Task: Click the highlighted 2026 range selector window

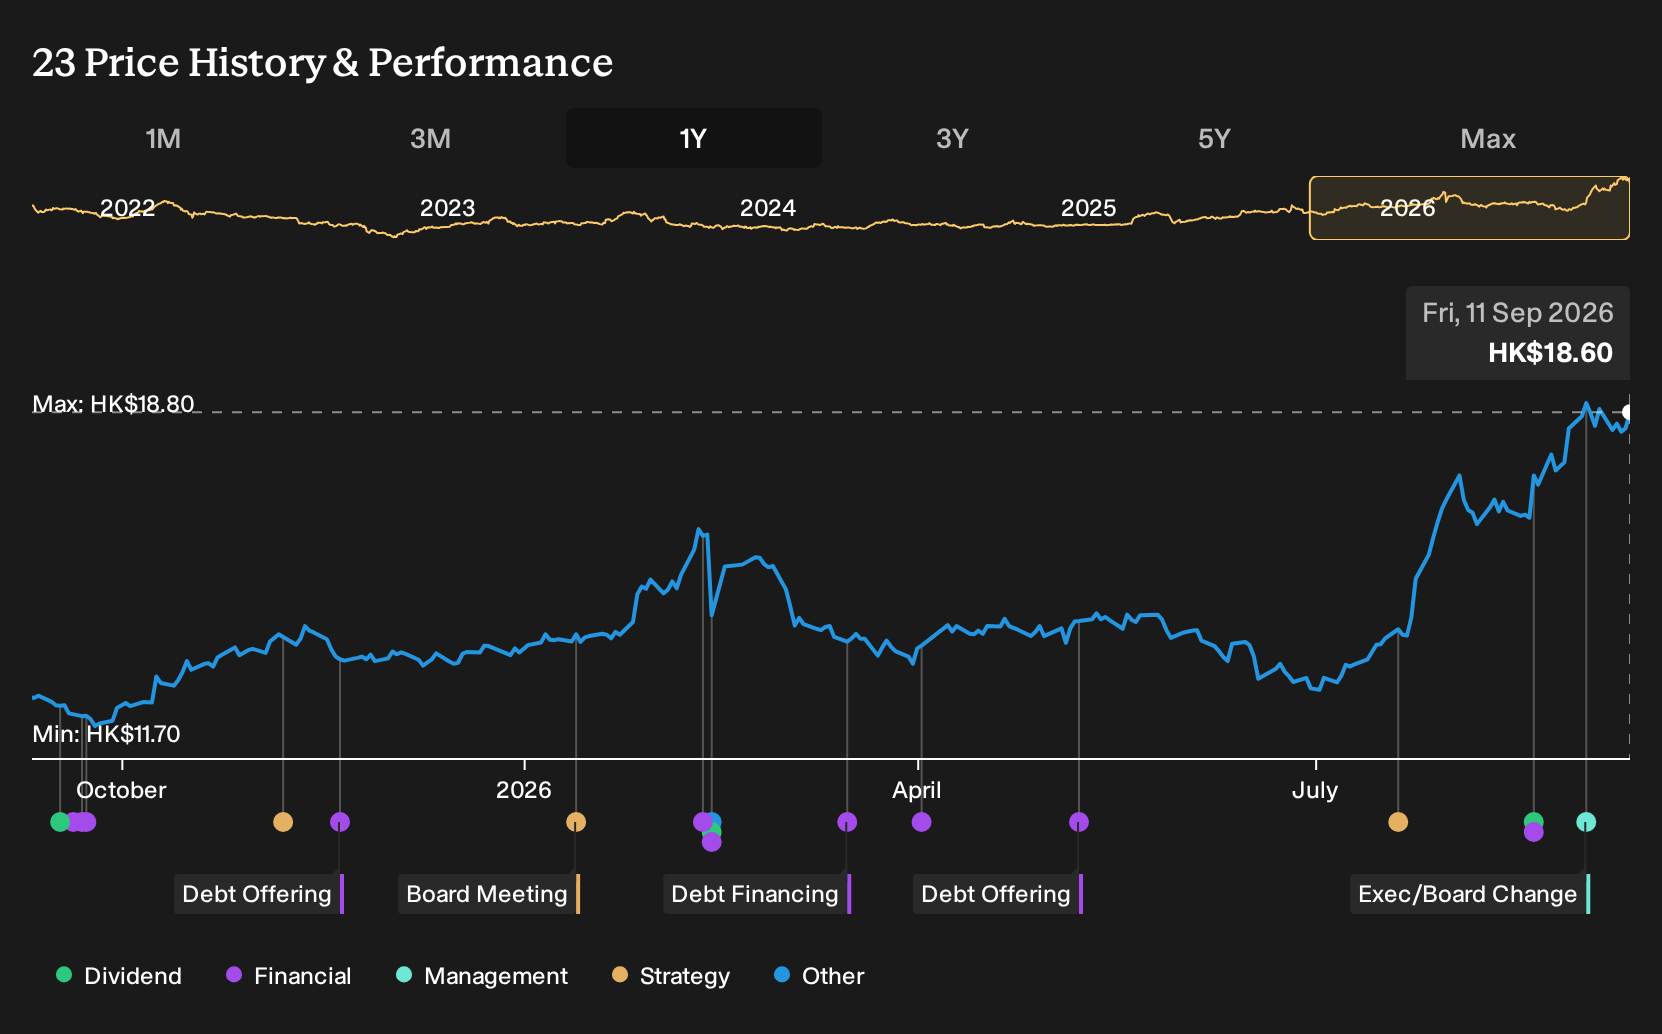Action: pos(1469,208)
